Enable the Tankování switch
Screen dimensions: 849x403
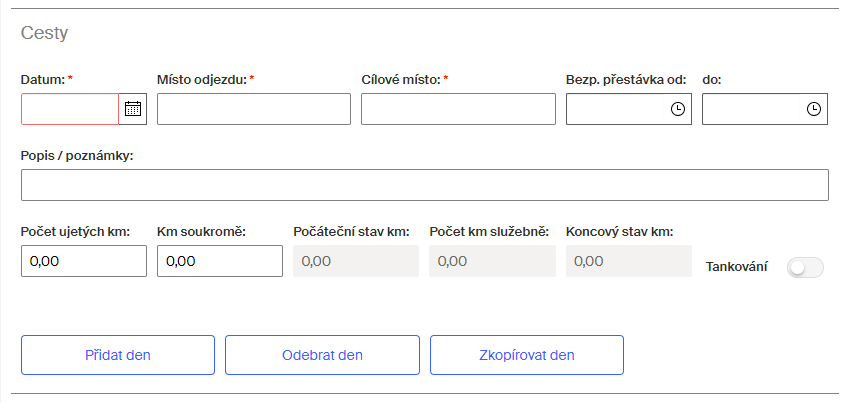(x=805, y=268)
